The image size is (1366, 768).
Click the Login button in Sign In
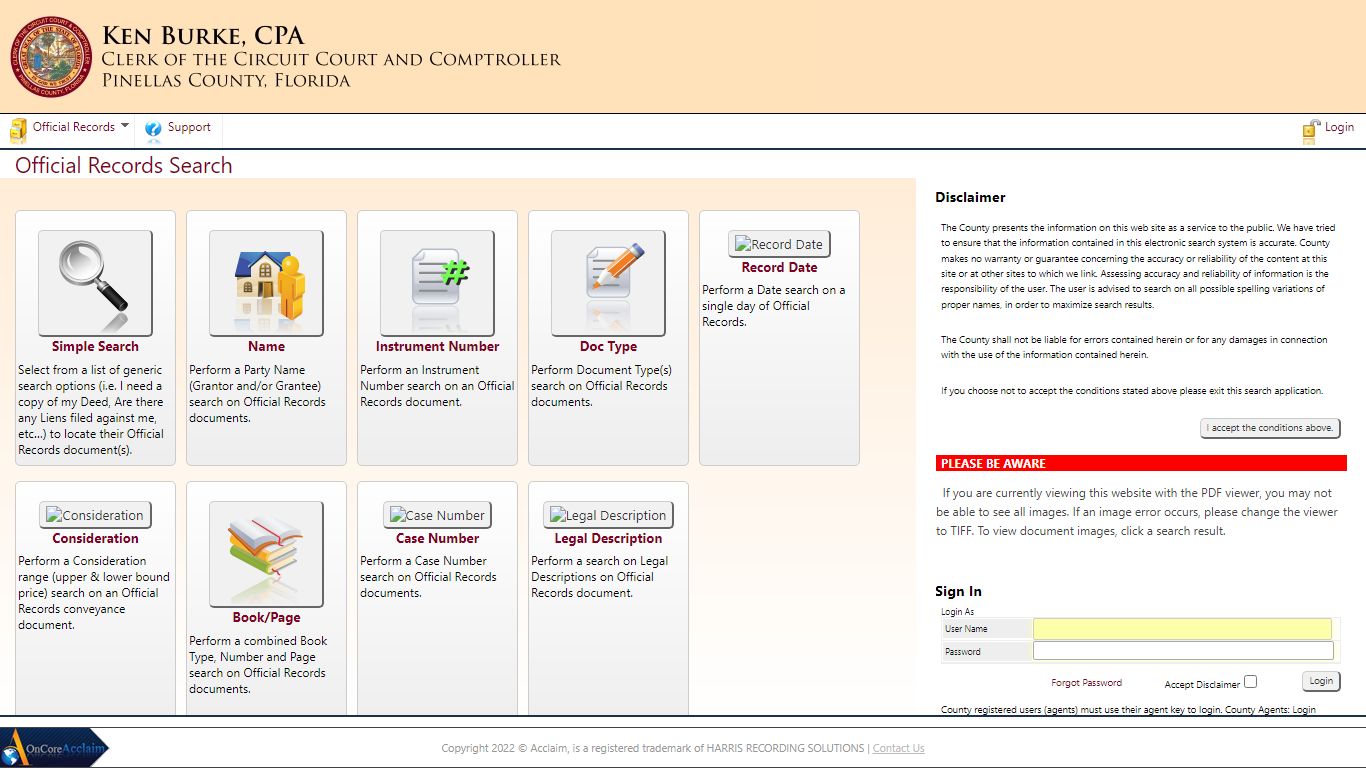(1321, 681)
